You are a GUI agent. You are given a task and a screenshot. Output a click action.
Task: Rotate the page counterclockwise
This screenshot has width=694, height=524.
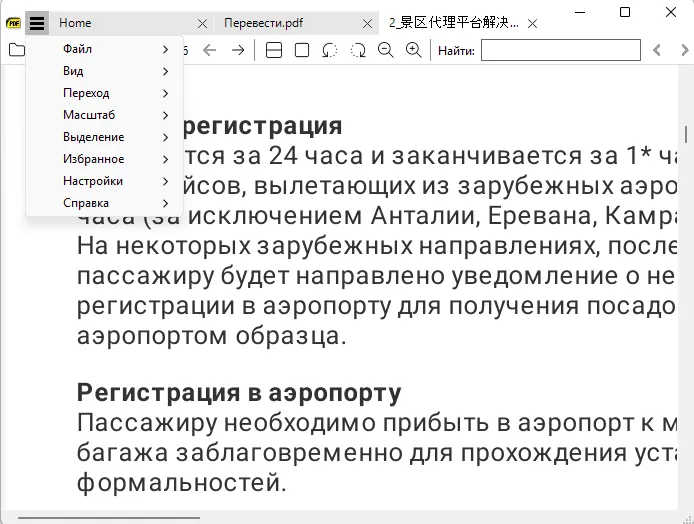330,50
